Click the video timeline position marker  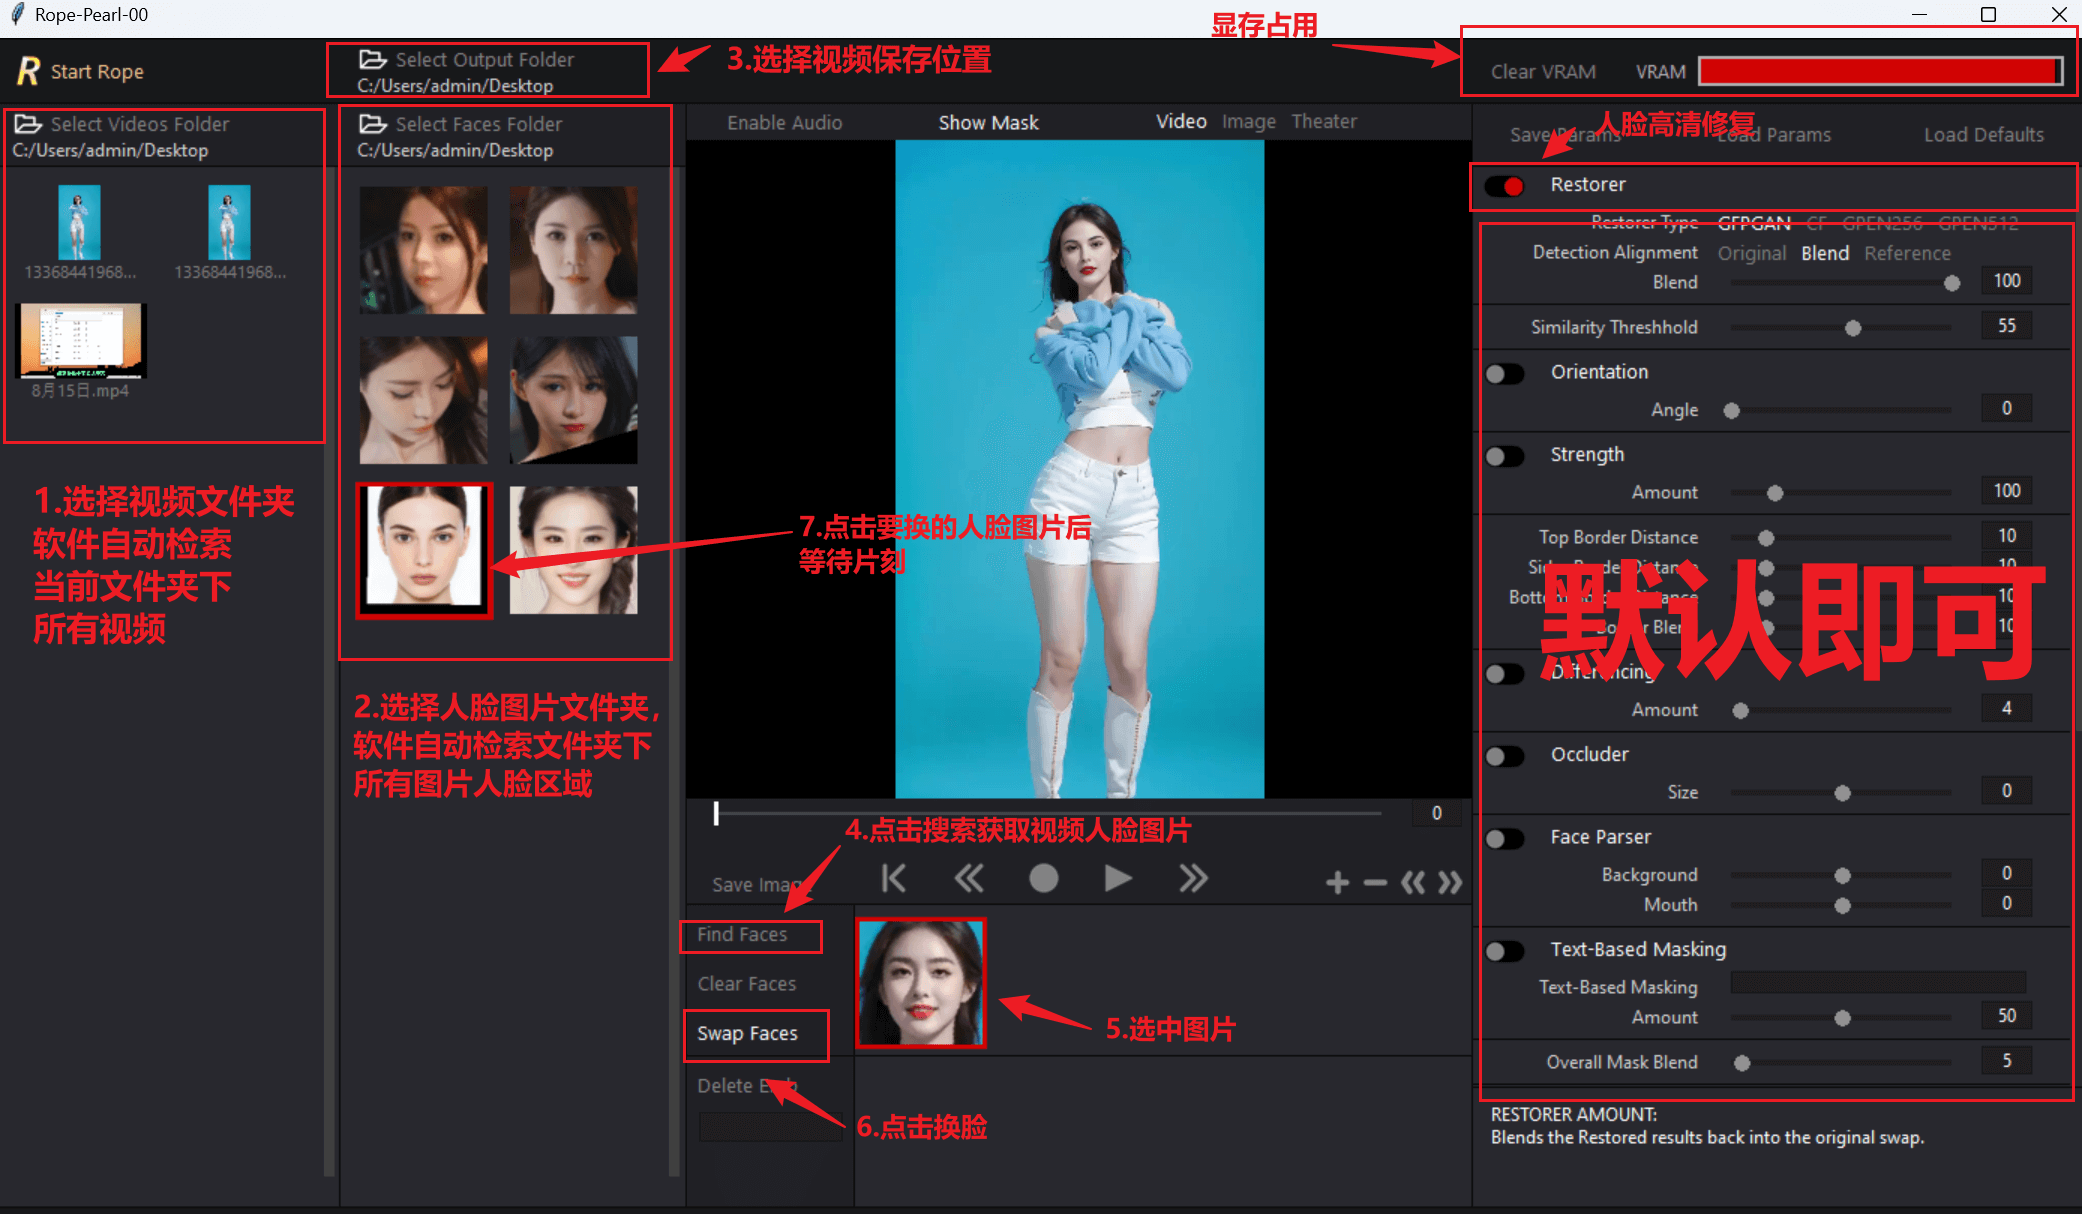click(716, 814)
